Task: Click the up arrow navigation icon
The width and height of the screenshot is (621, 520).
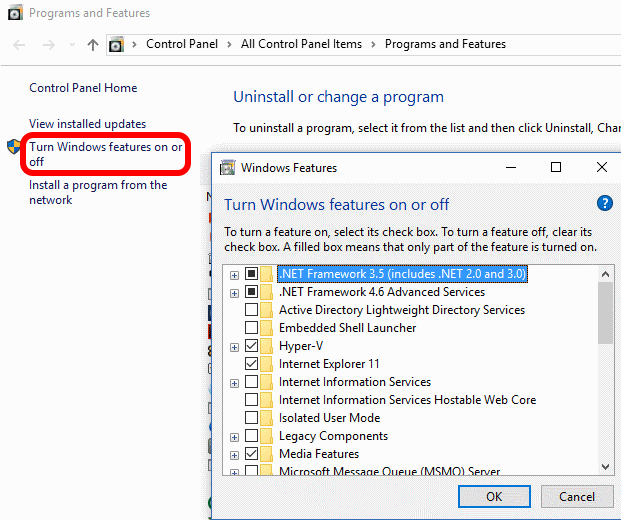Action: [x=93, y=45]
